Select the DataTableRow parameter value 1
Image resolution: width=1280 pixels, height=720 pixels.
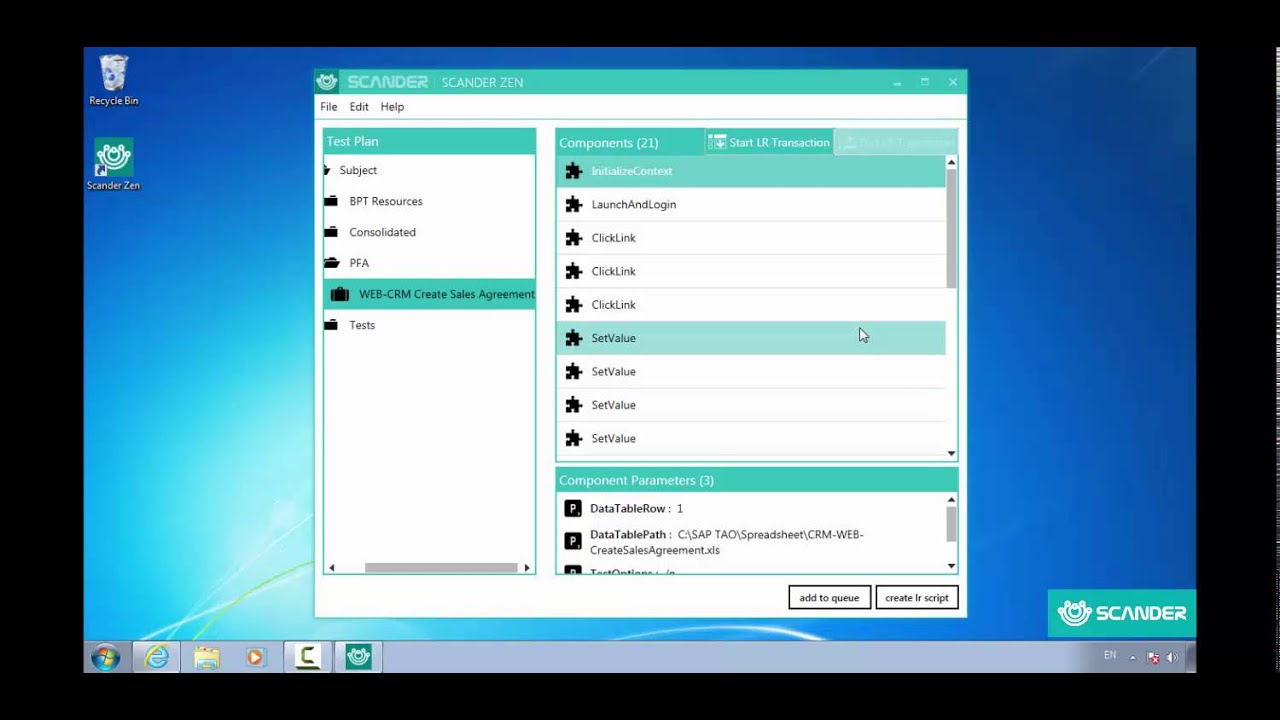[x=680, y=509]
